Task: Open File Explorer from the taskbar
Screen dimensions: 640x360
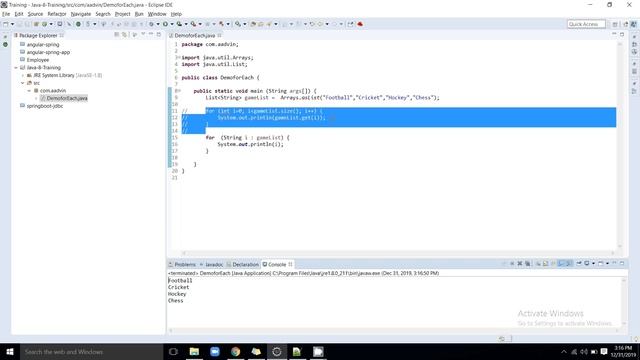Action: (x=194, y=352)
